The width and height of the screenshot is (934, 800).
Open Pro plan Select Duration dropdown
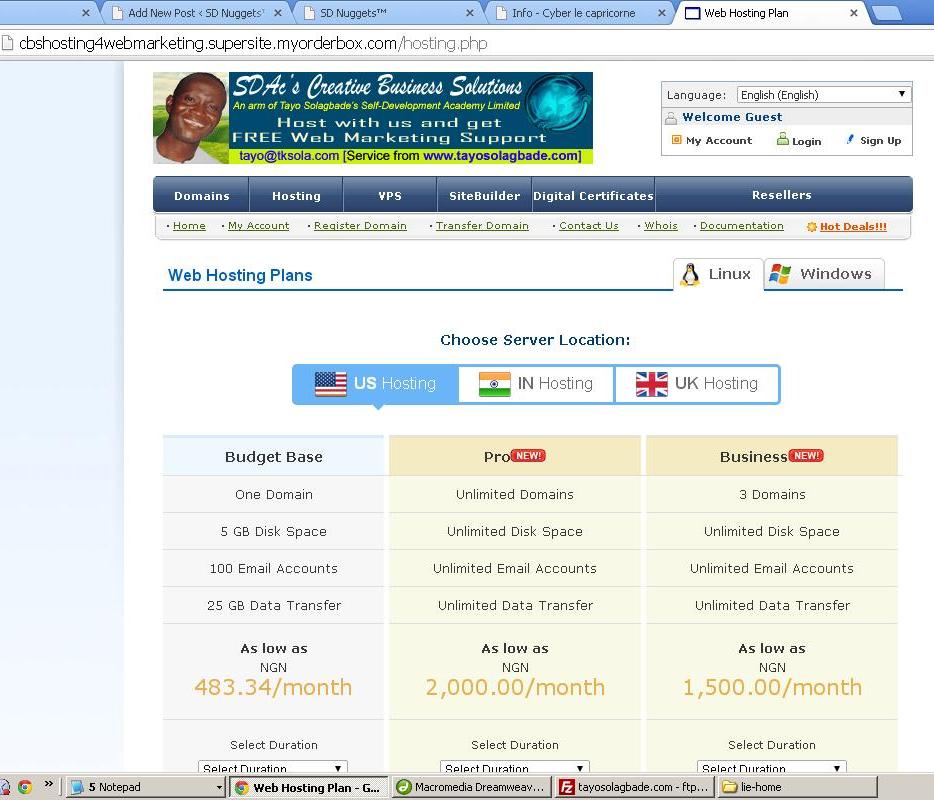coord(515,767)
